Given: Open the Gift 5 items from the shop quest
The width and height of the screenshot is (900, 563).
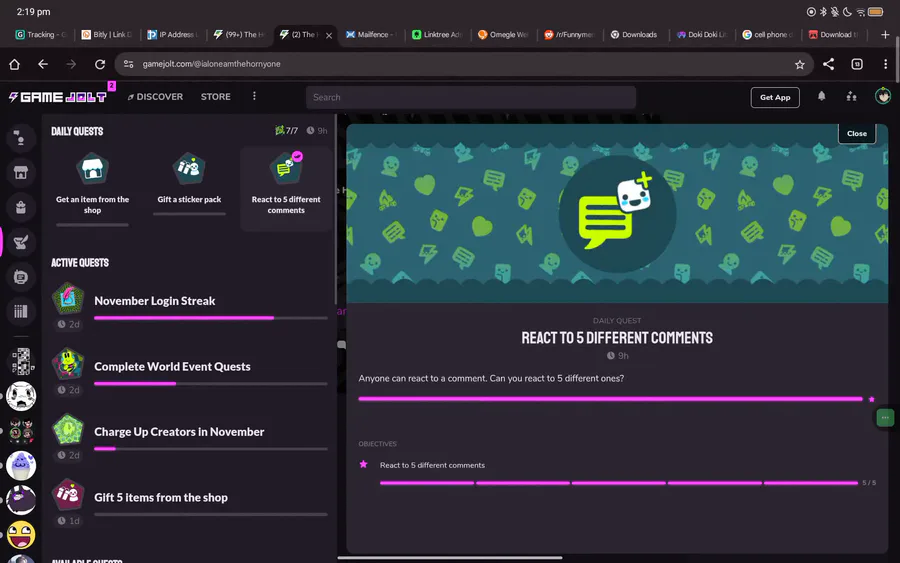Looking at the screenshot, I should (x=190, y=504).
